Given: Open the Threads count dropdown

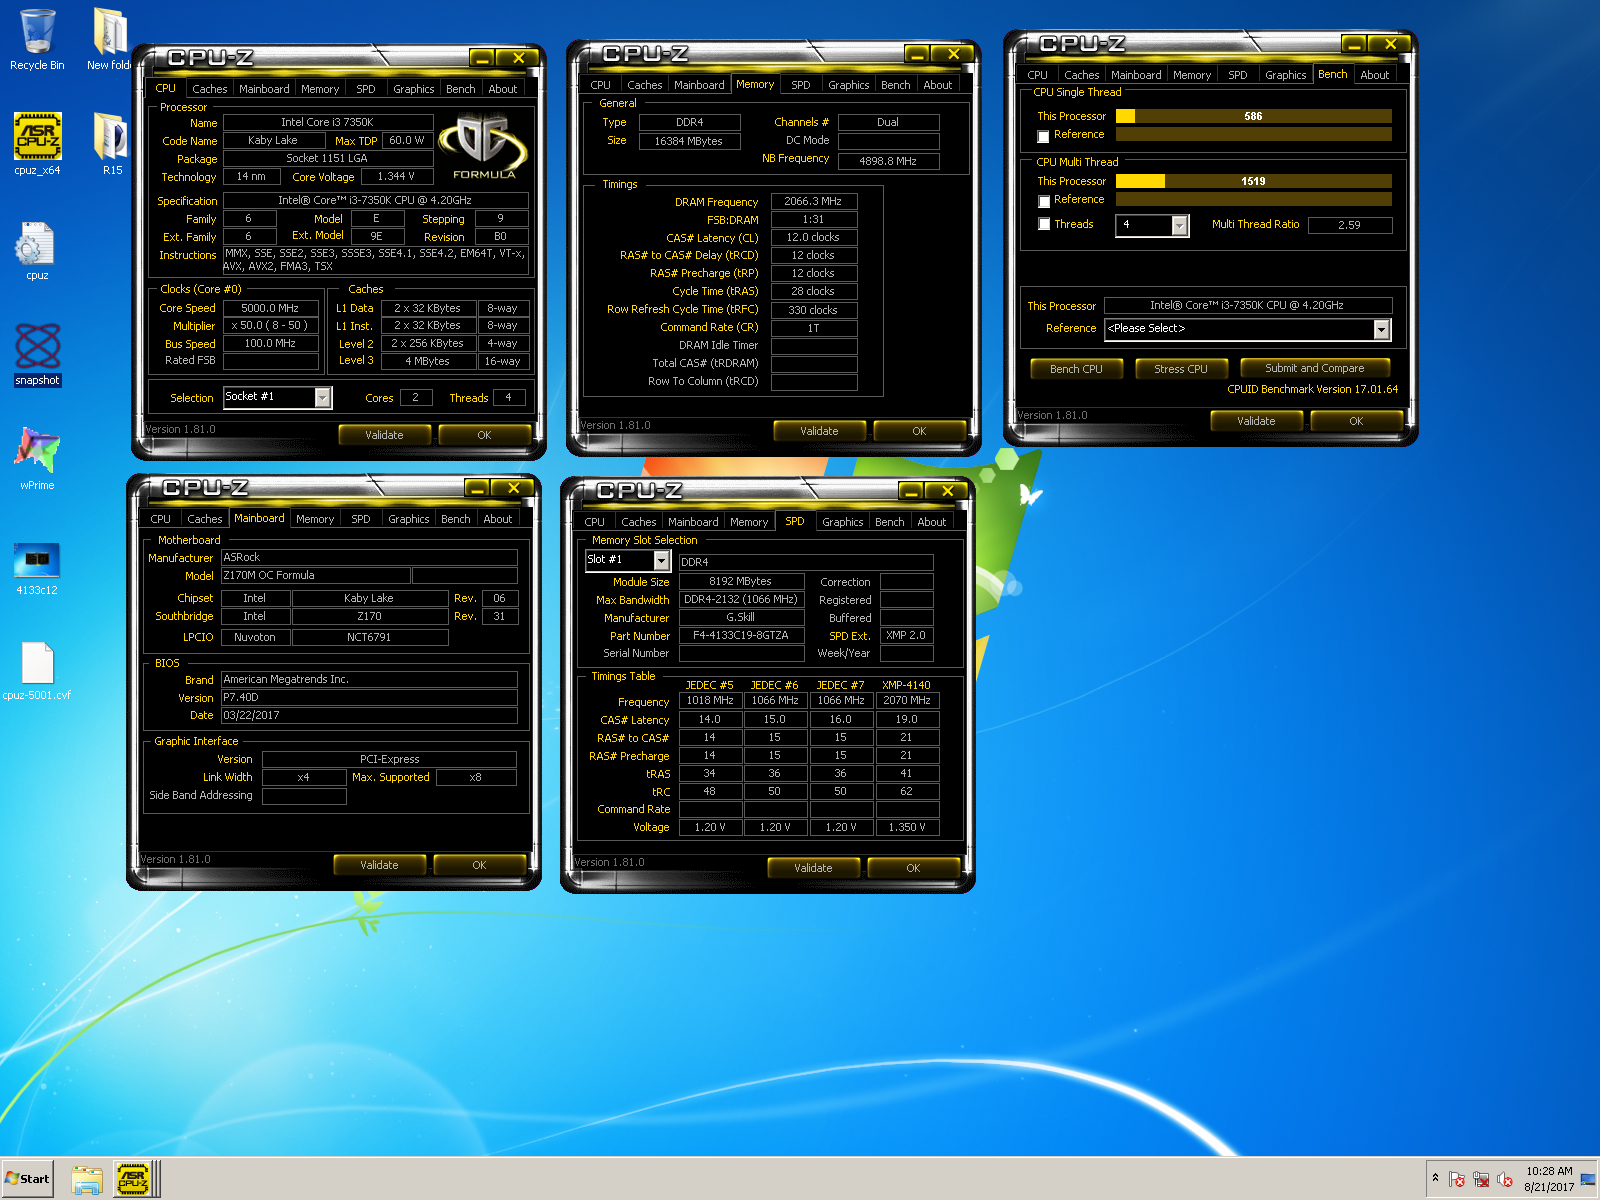Looking at the screenshot, I should coord(1180,226).
